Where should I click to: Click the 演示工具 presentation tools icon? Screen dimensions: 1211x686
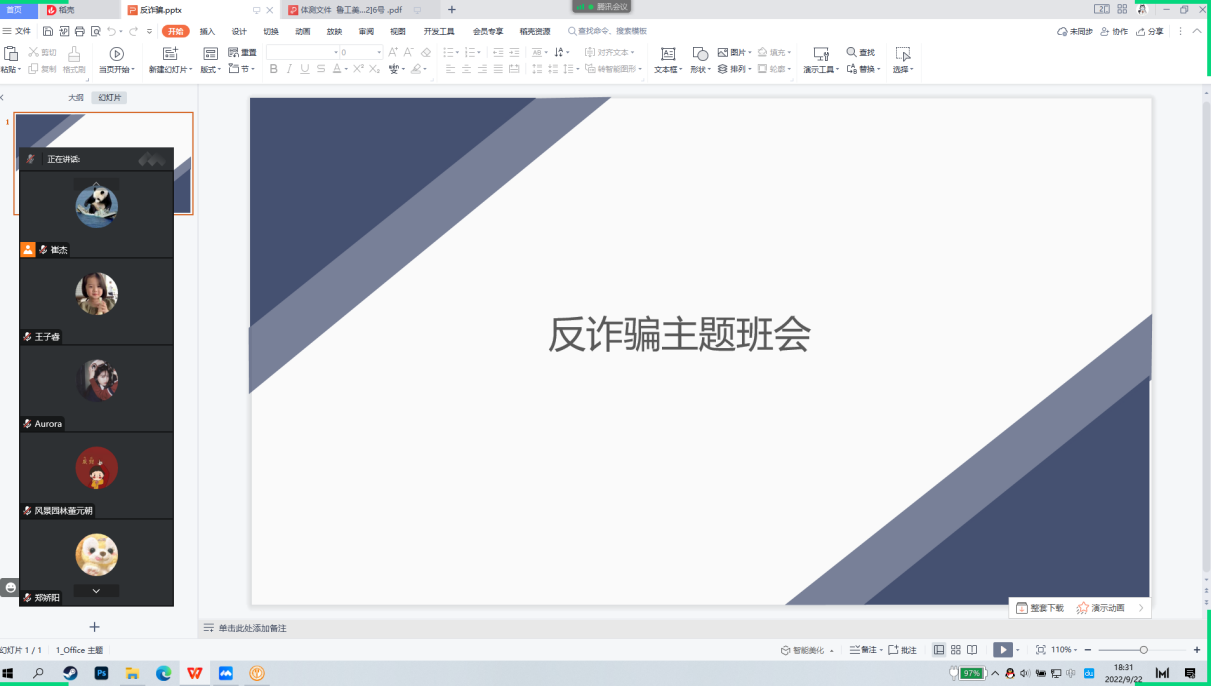820,54
